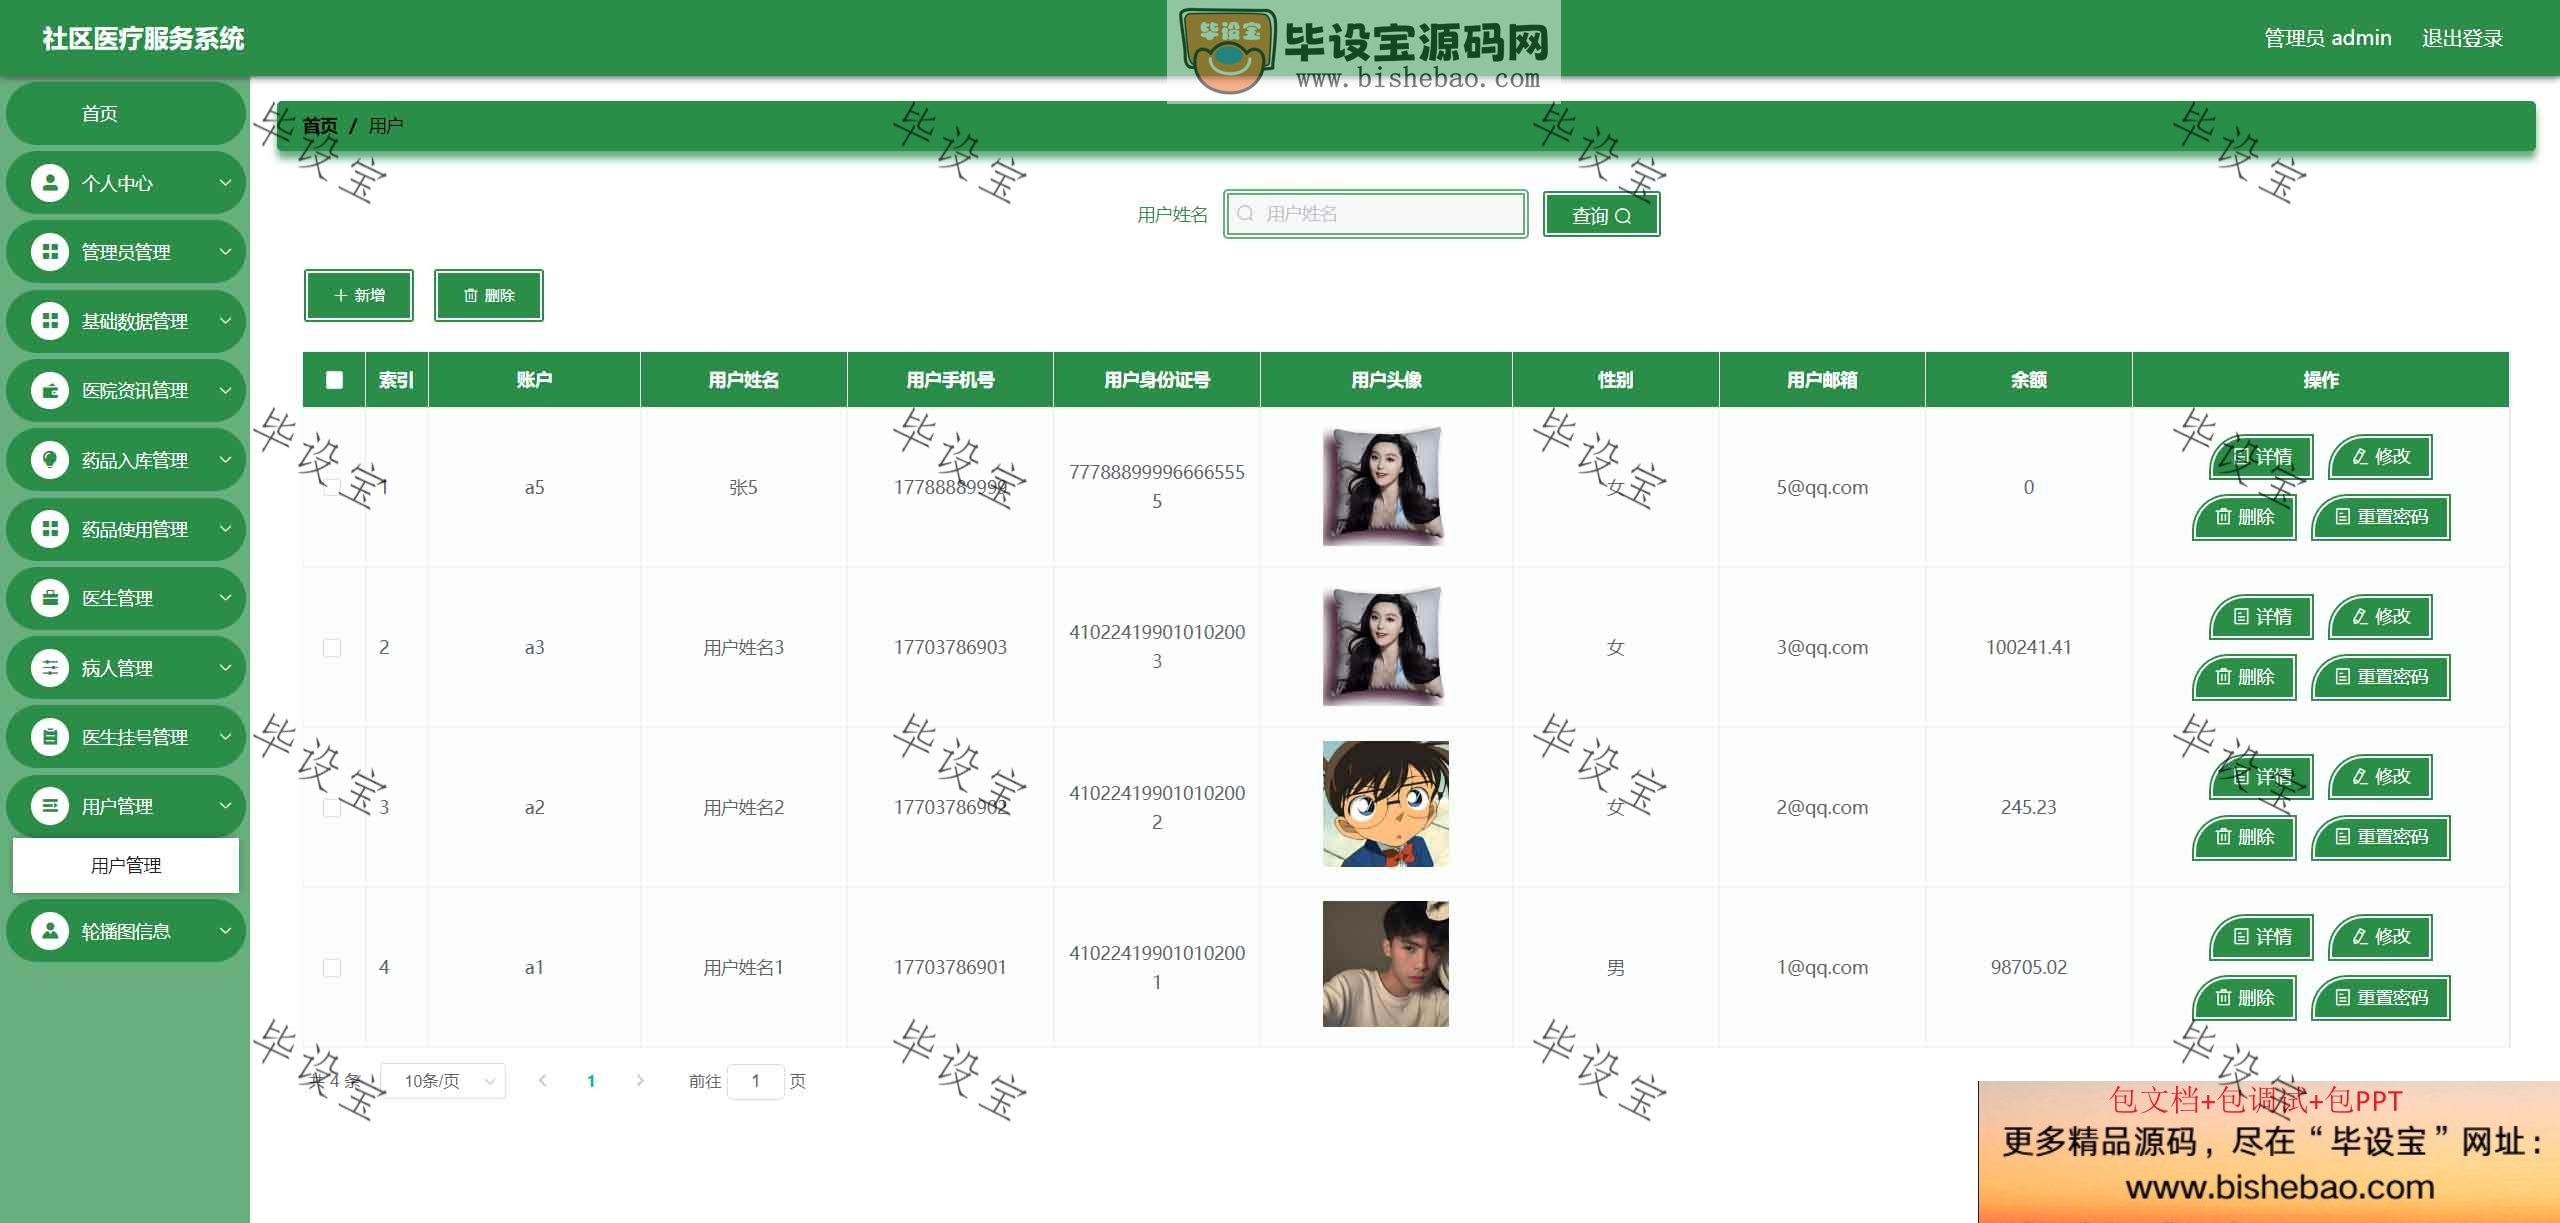Screen dimensions: 2560x1223
Task: Click the Conan avatar thumbnail for a2
Action: [1385, 804]
